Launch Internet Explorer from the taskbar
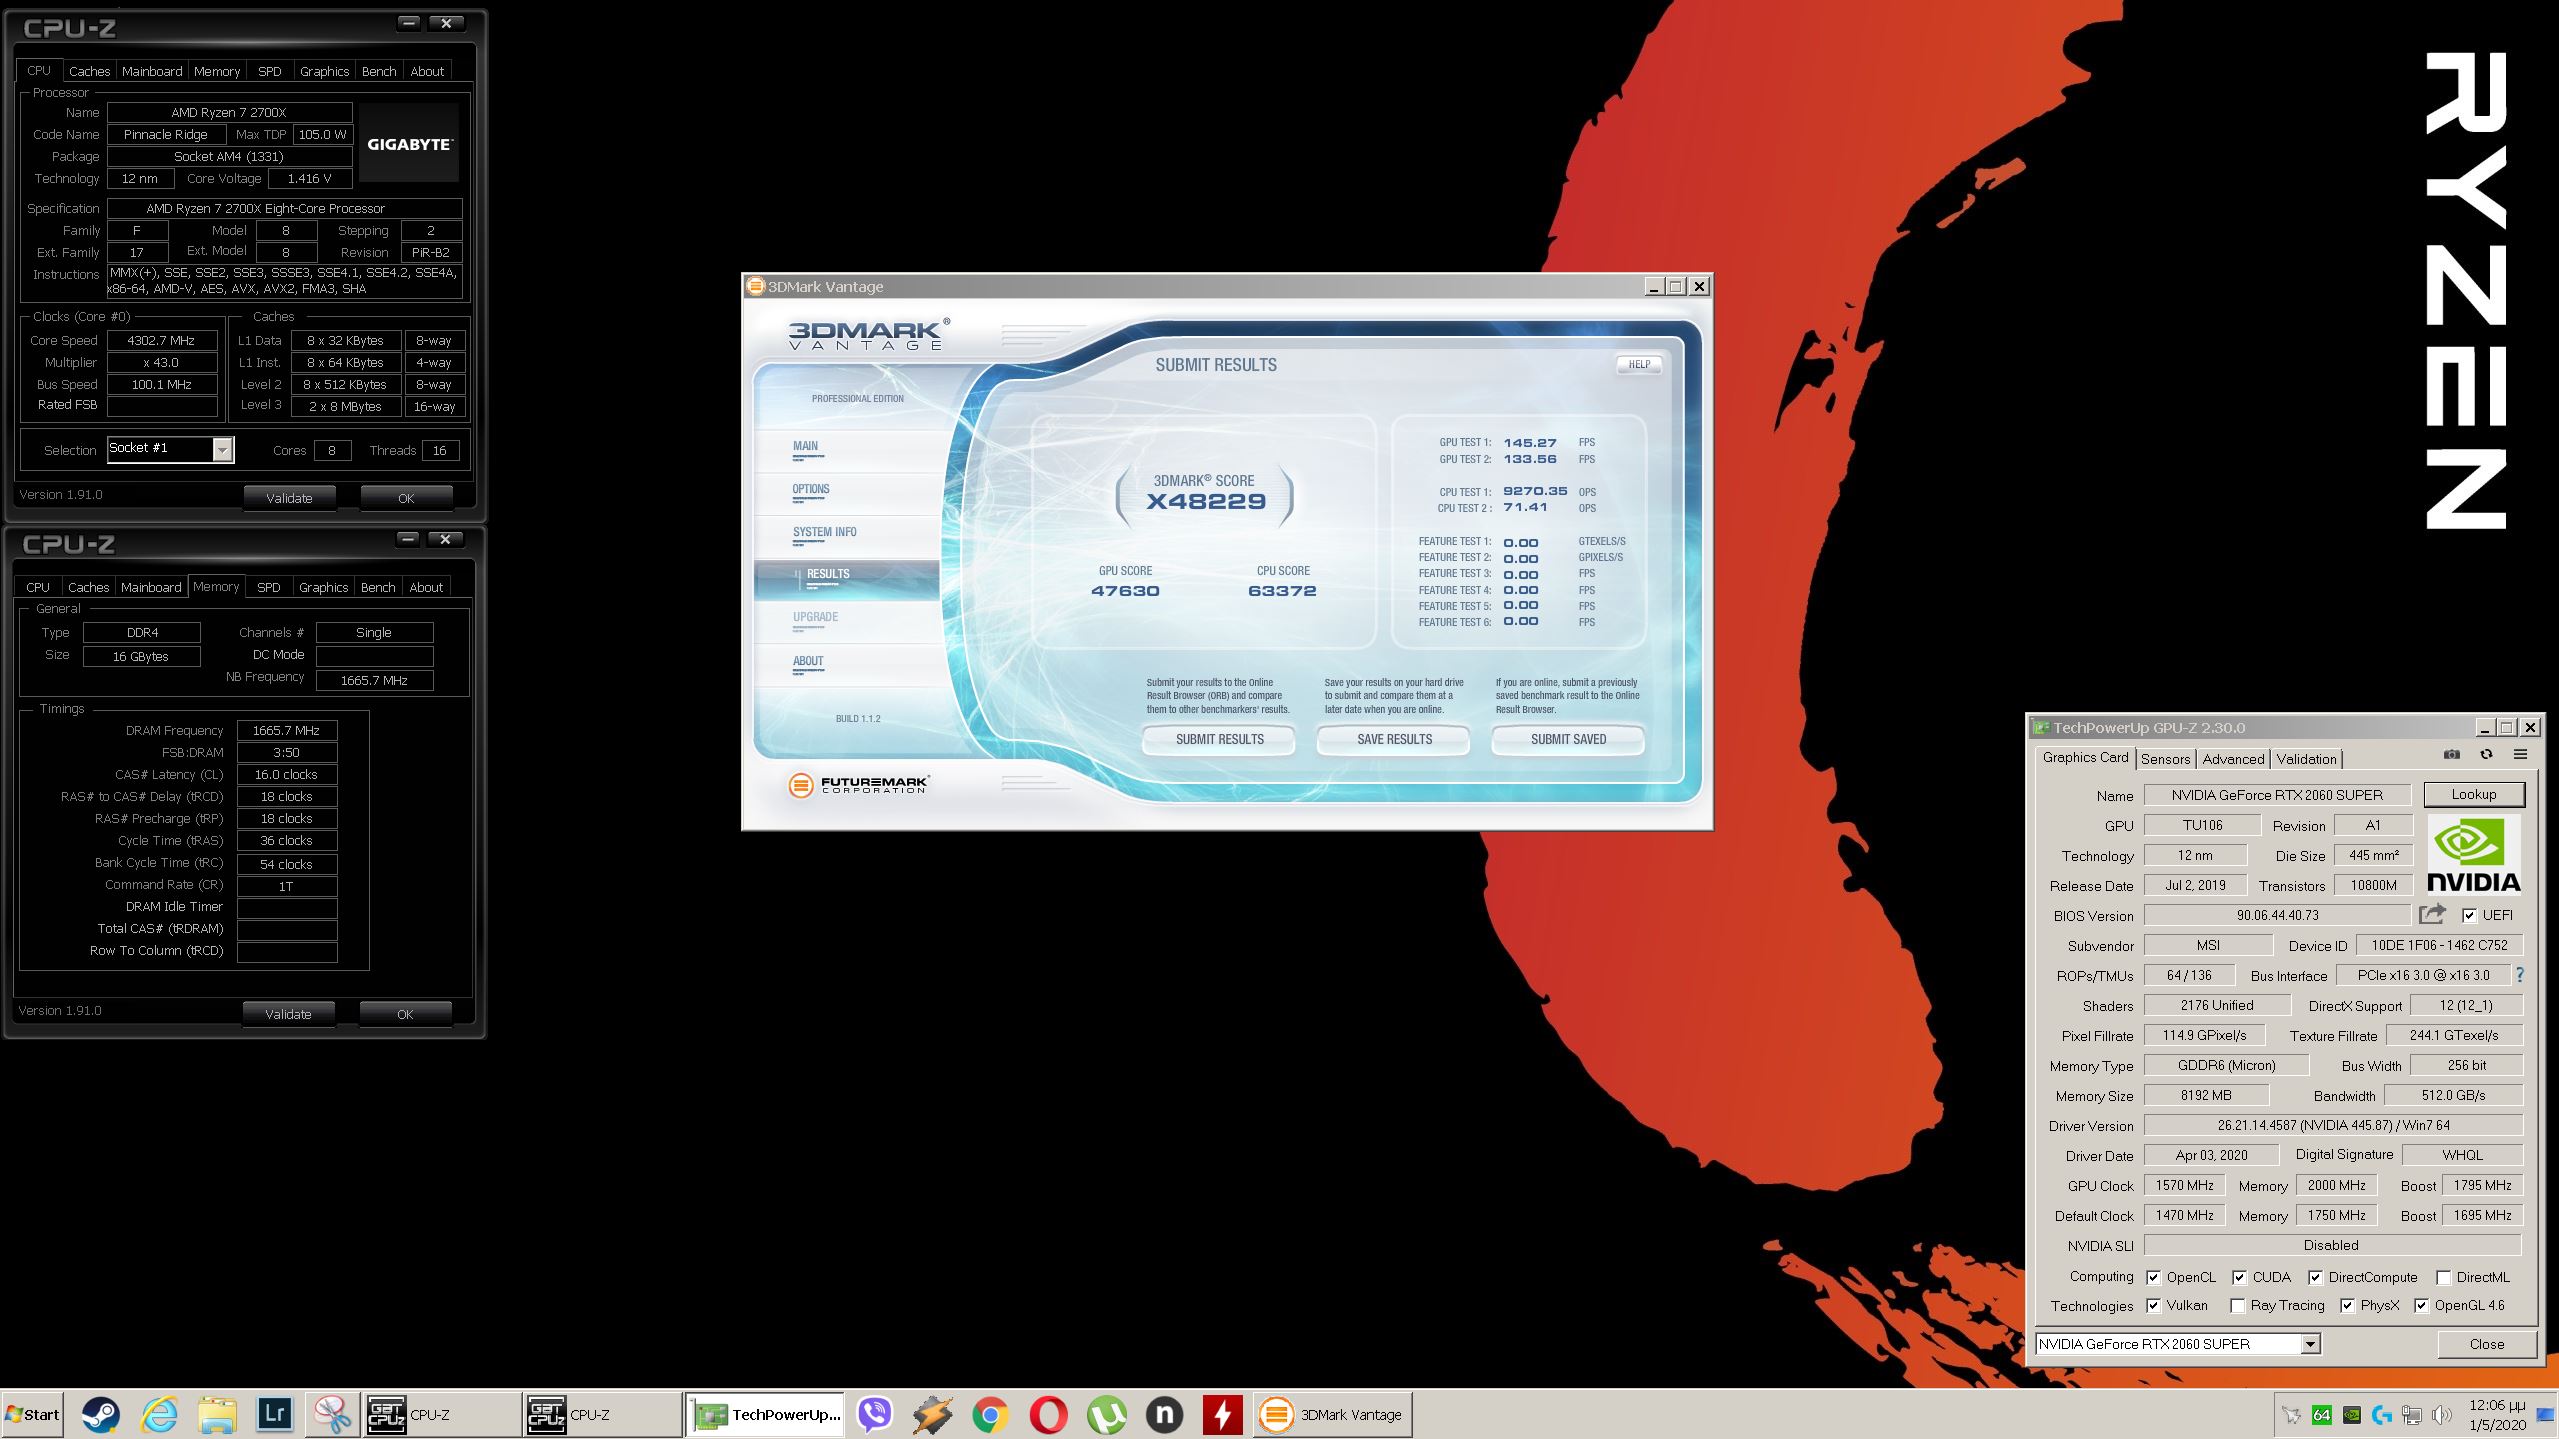2559x1439 pixels. point(159,1414)
